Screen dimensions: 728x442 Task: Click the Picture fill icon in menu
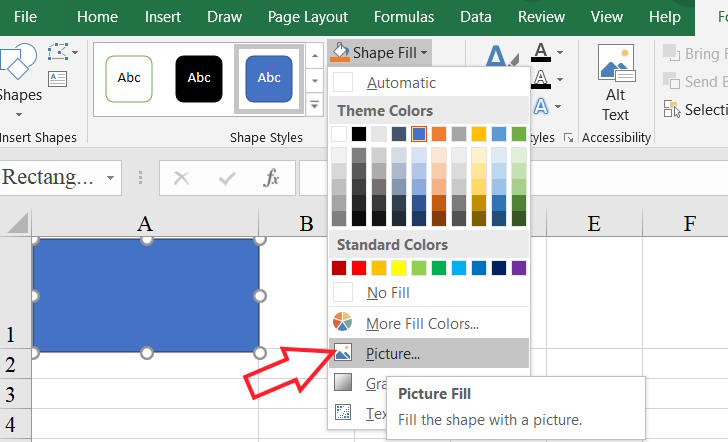point(343,352)
